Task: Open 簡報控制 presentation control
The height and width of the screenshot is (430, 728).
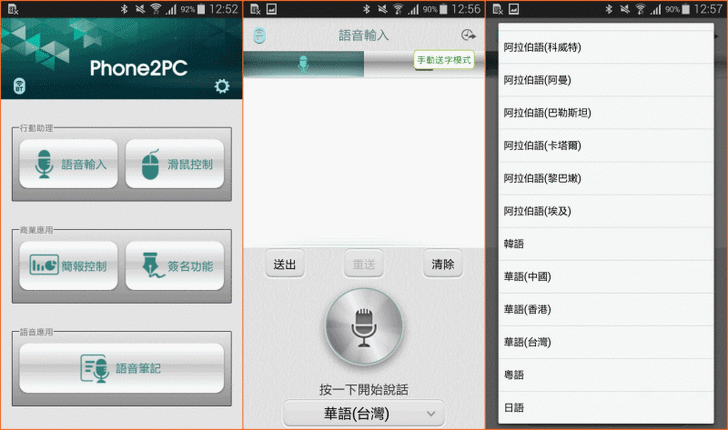Action: 68,266
